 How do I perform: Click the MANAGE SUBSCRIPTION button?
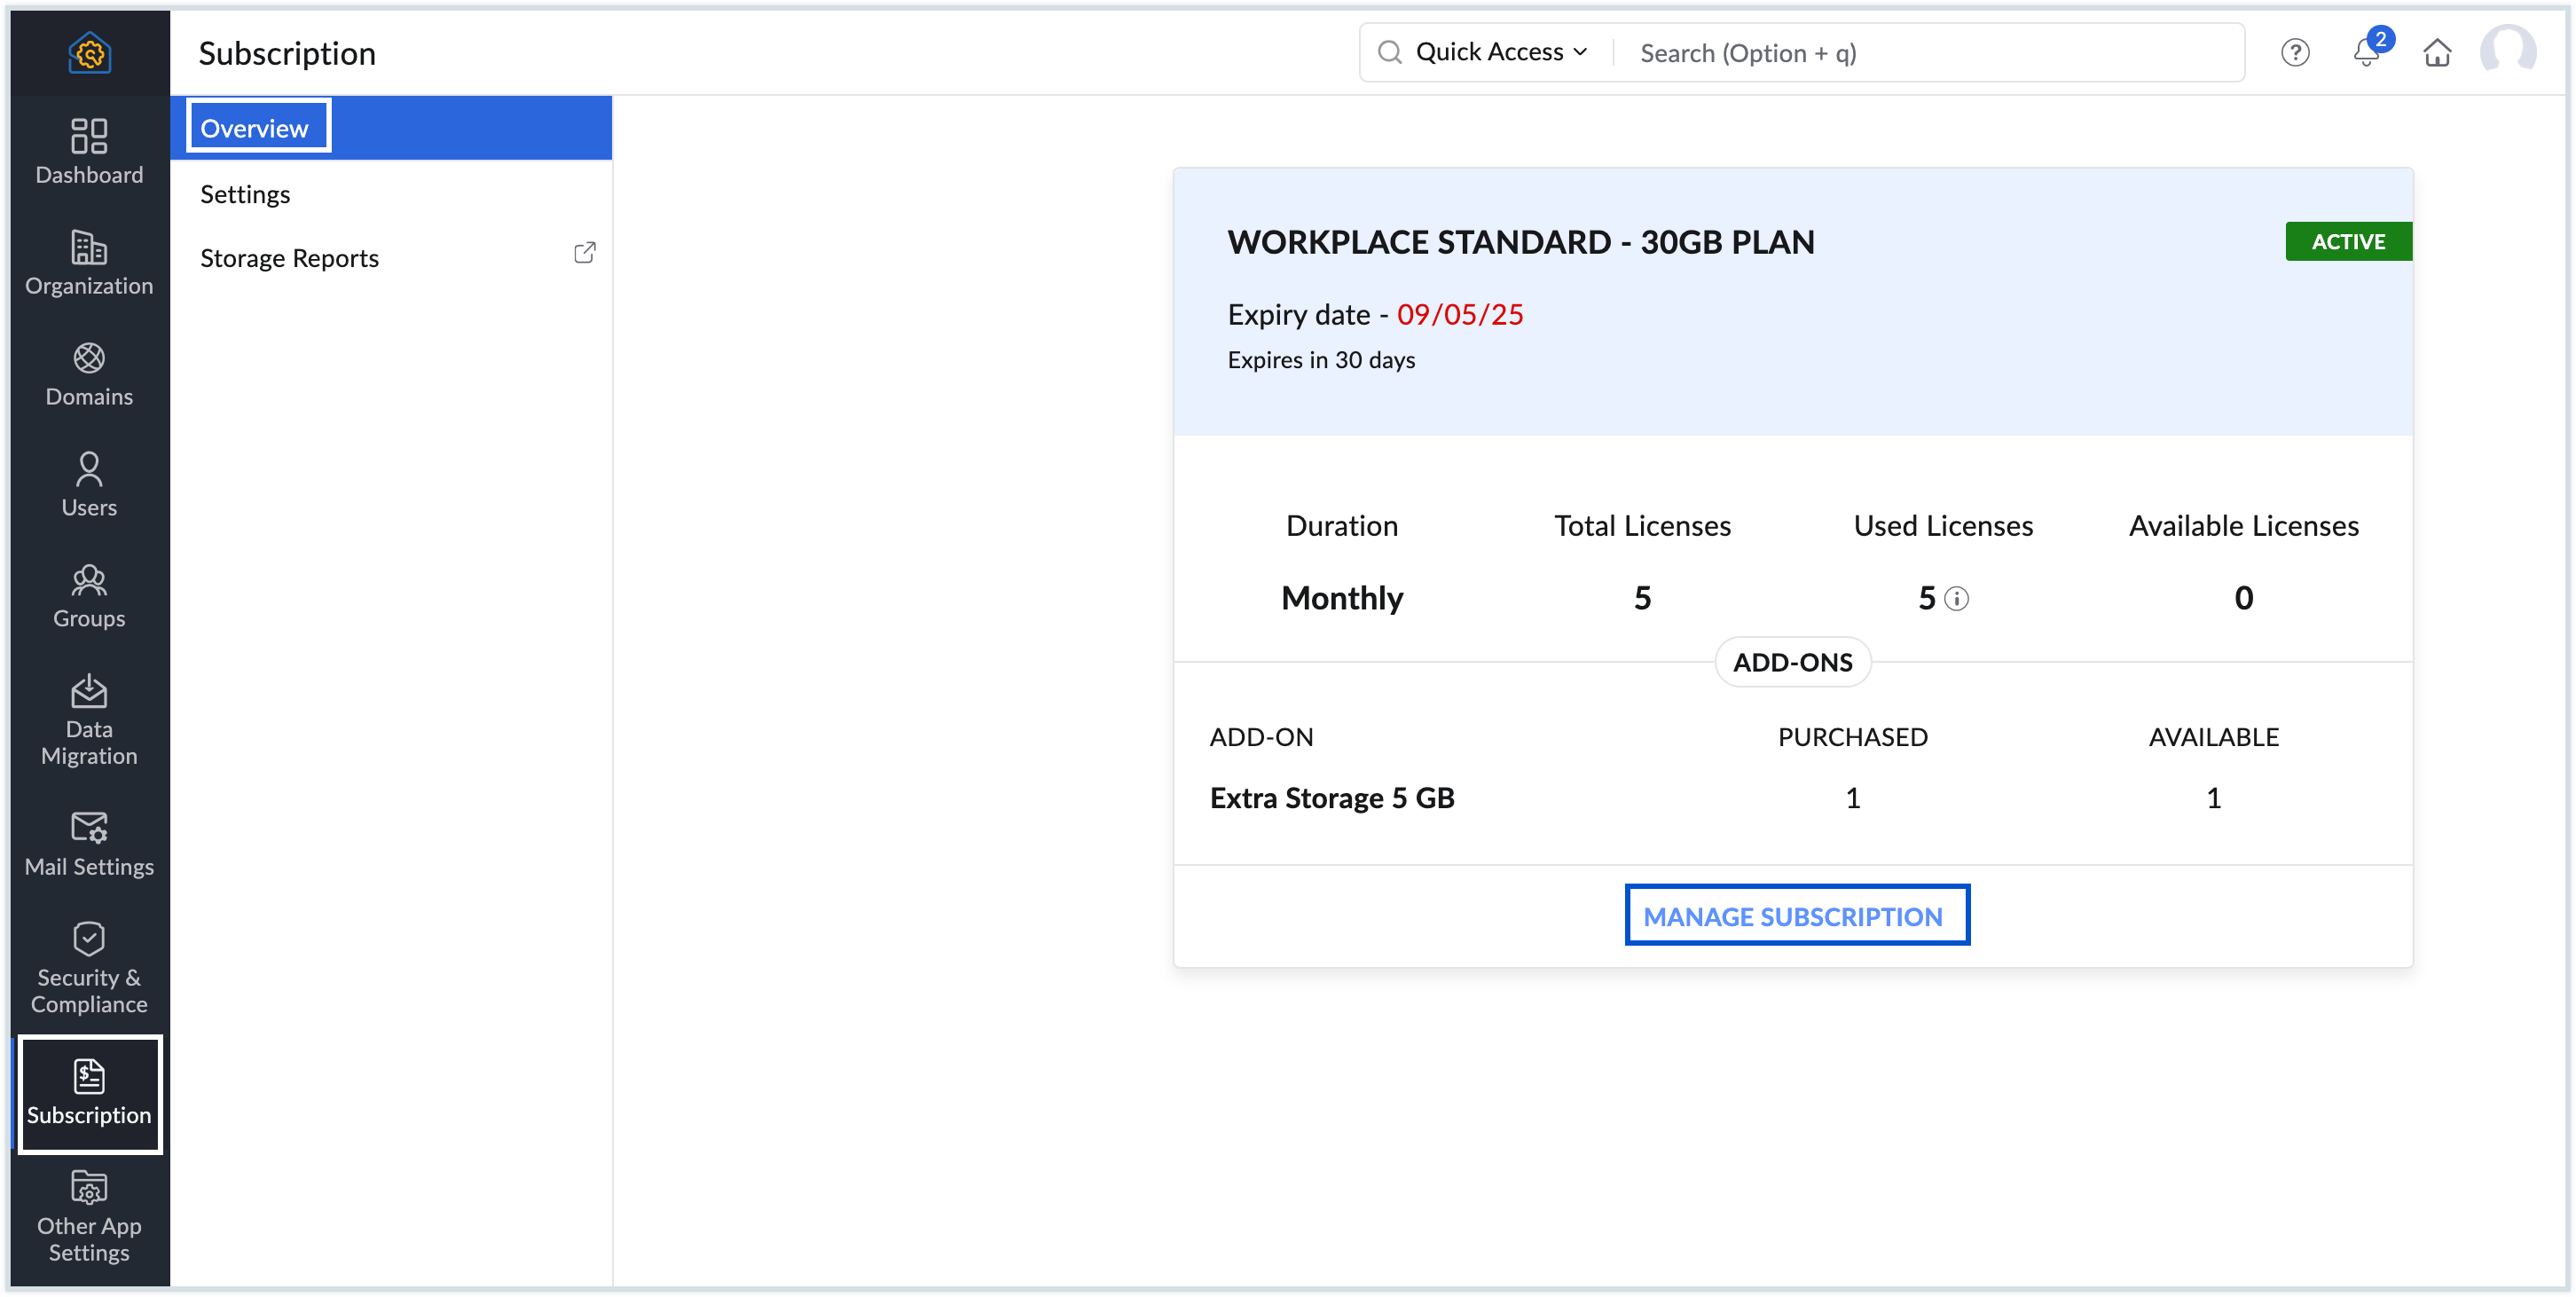tap(1795, 915)
